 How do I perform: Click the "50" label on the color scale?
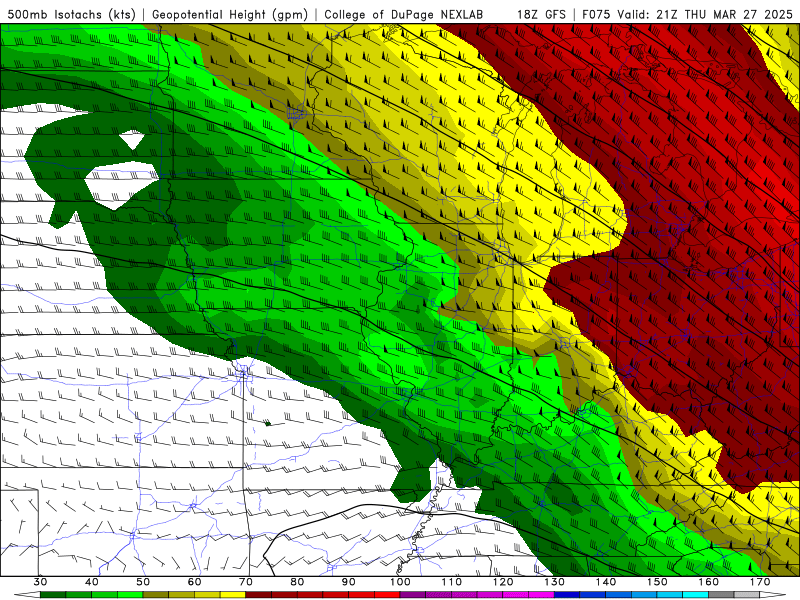click(x=143, y=582)
